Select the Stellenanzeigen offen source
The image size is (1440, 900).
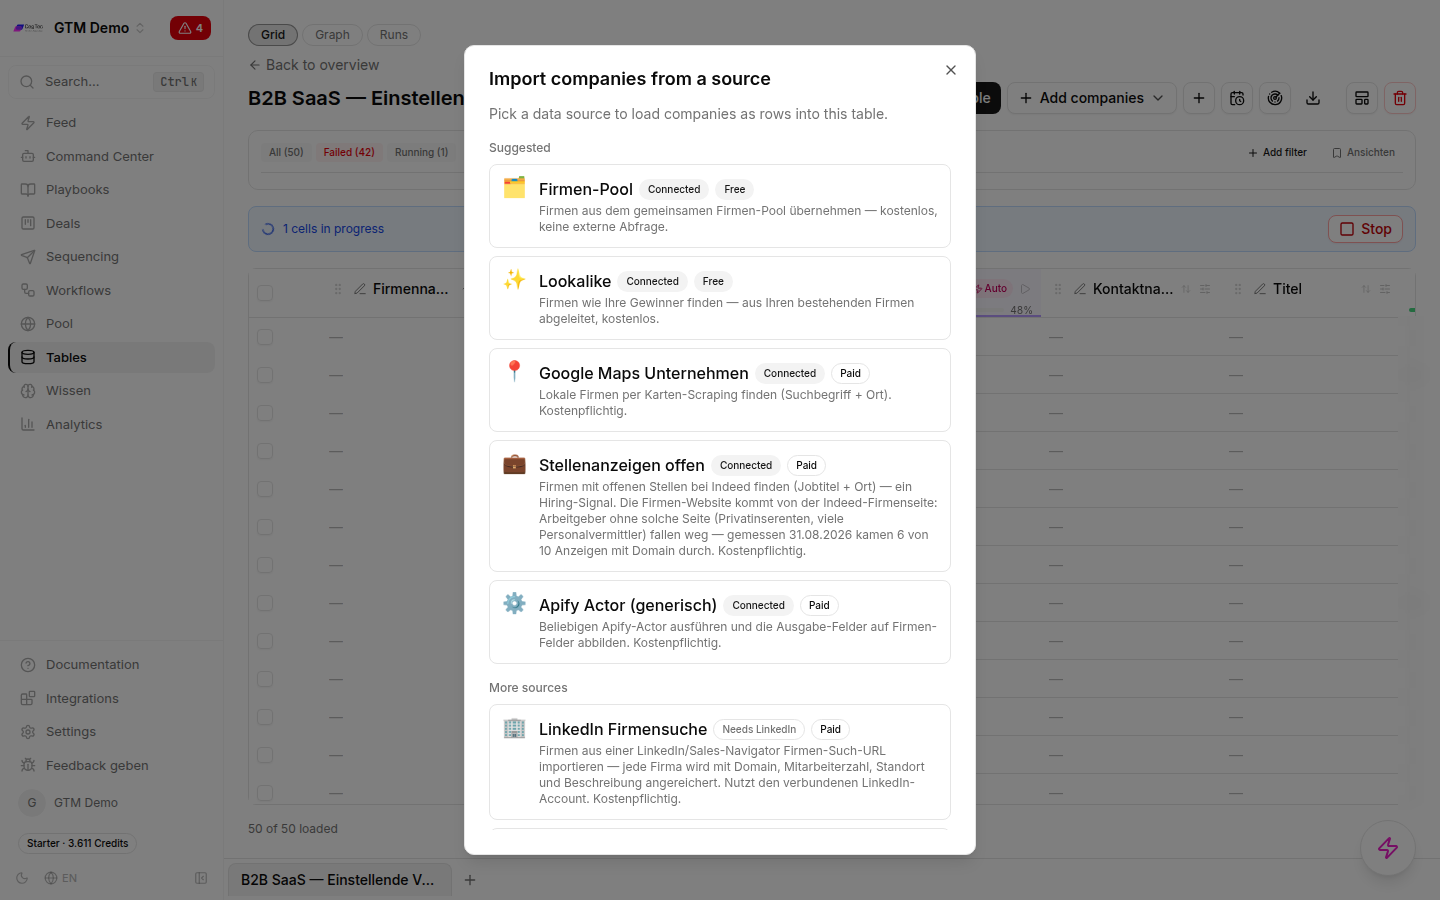(720, 506)
